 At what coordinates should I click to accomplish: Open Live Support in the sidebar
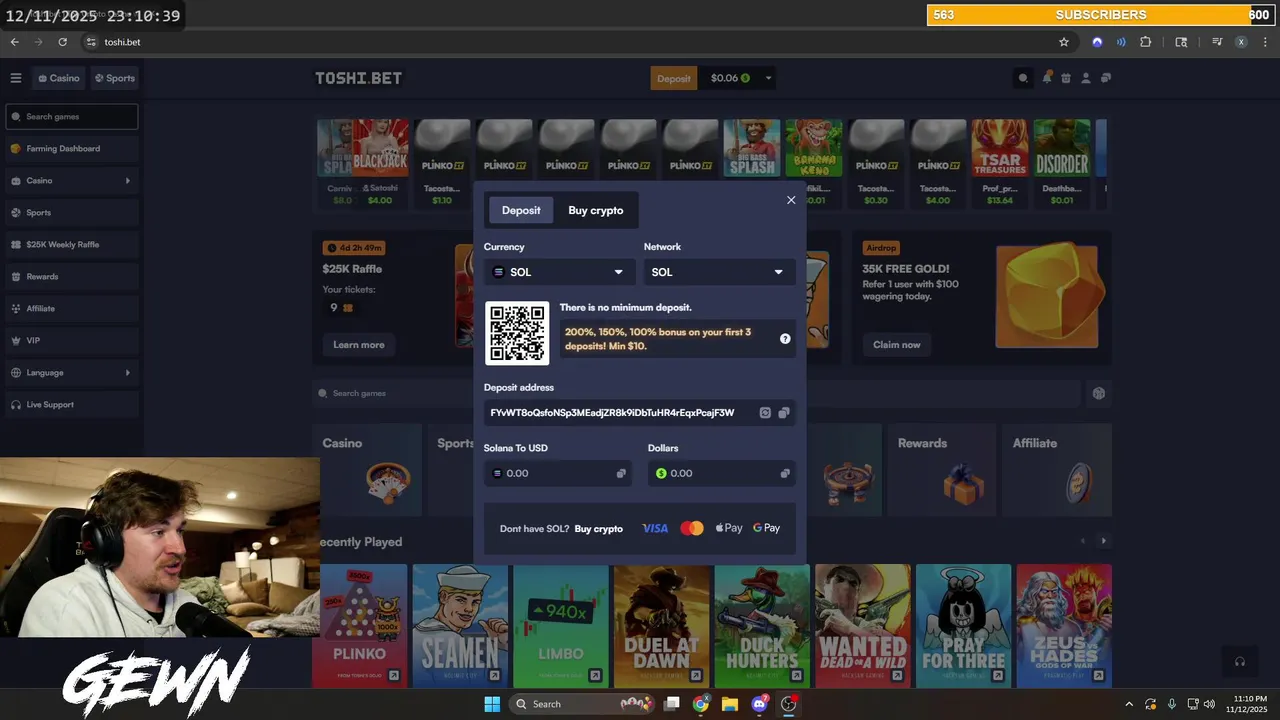click(72, 405)
